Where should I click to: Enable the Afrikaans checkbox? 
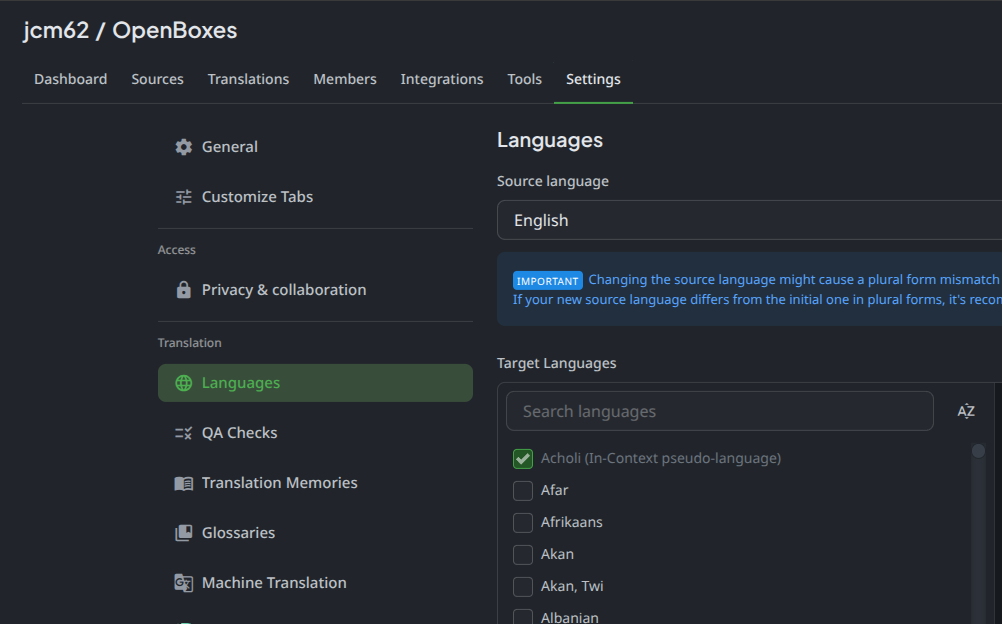pyautogui.click(x=522, y=522)
